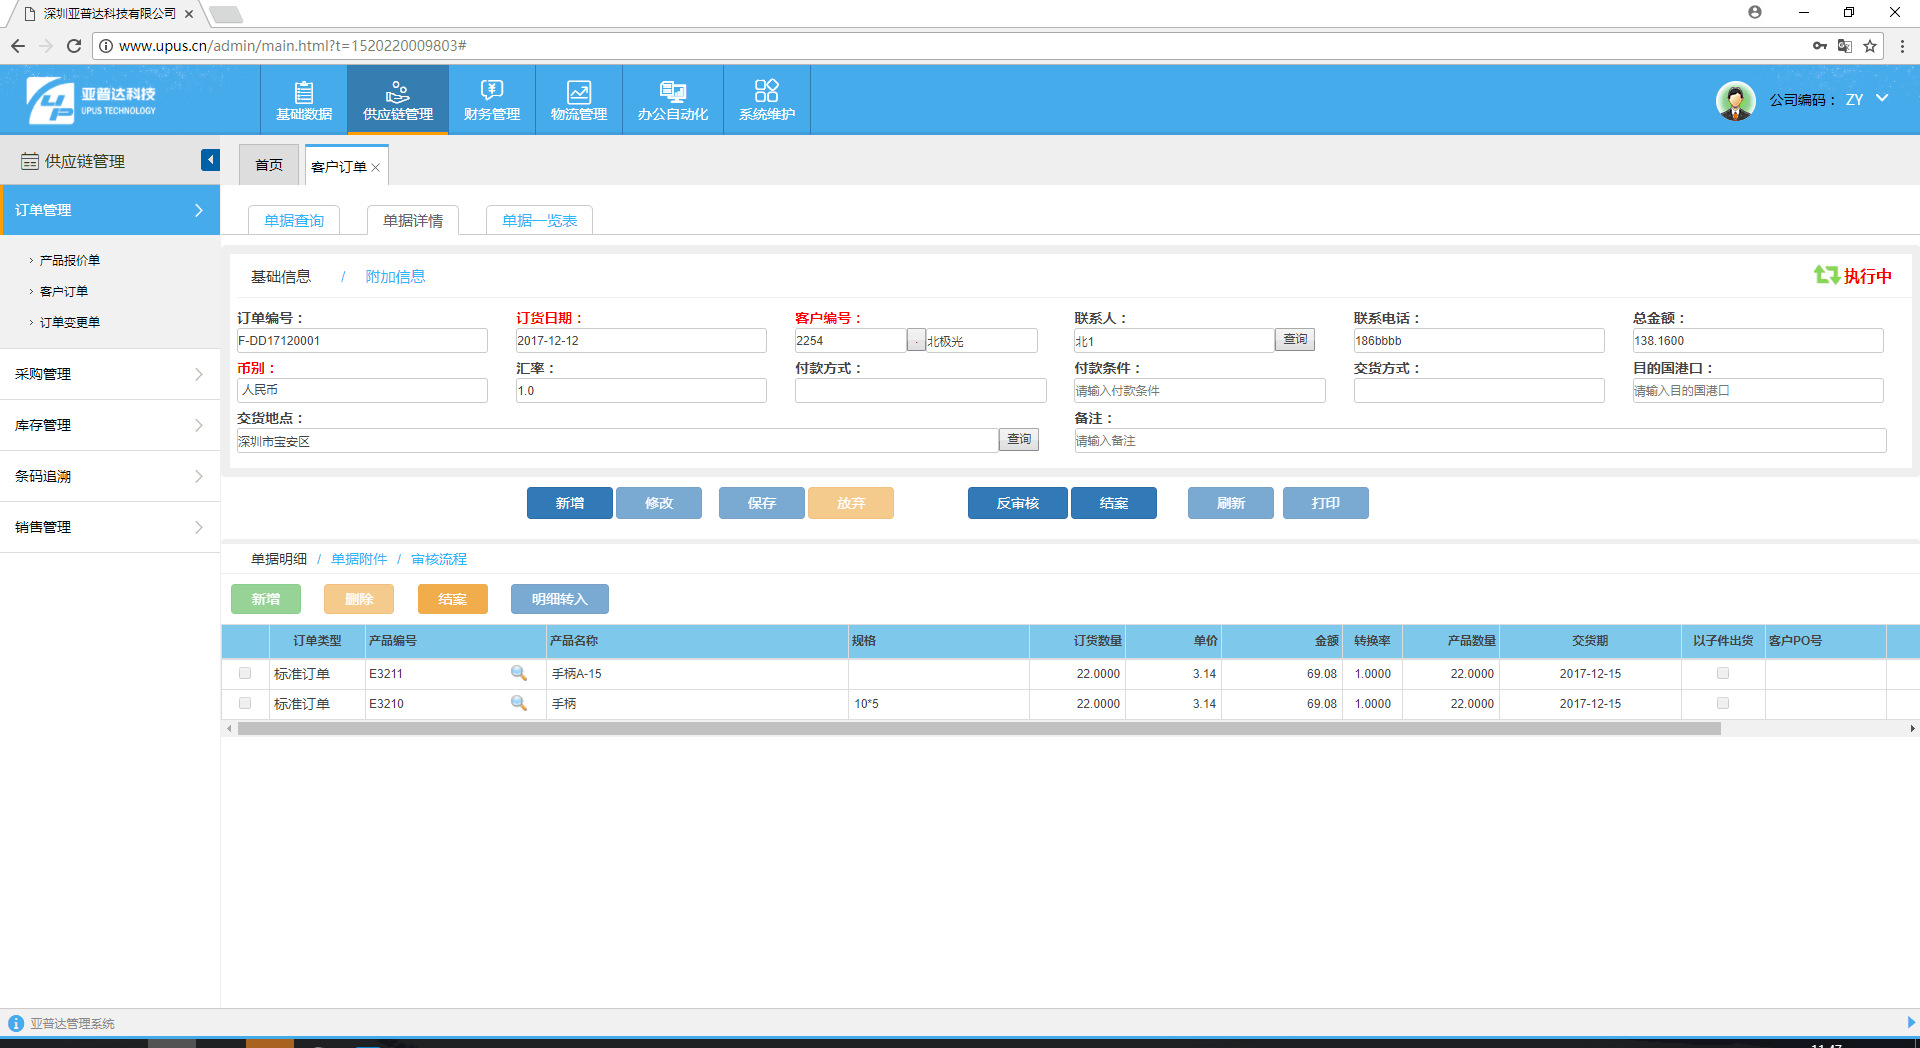Switch to the 首页 tab

268,164
